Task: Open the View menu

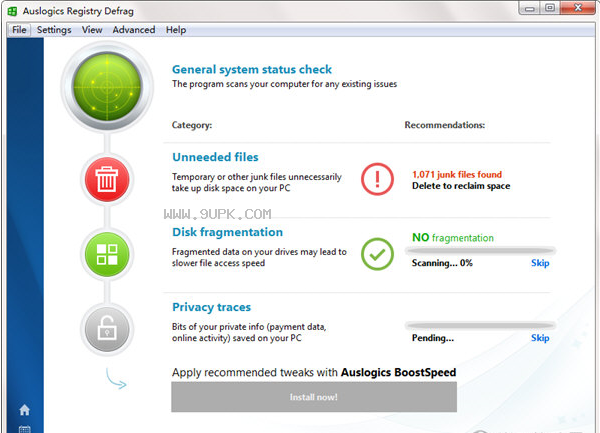Action: click(x=92, y=30)
